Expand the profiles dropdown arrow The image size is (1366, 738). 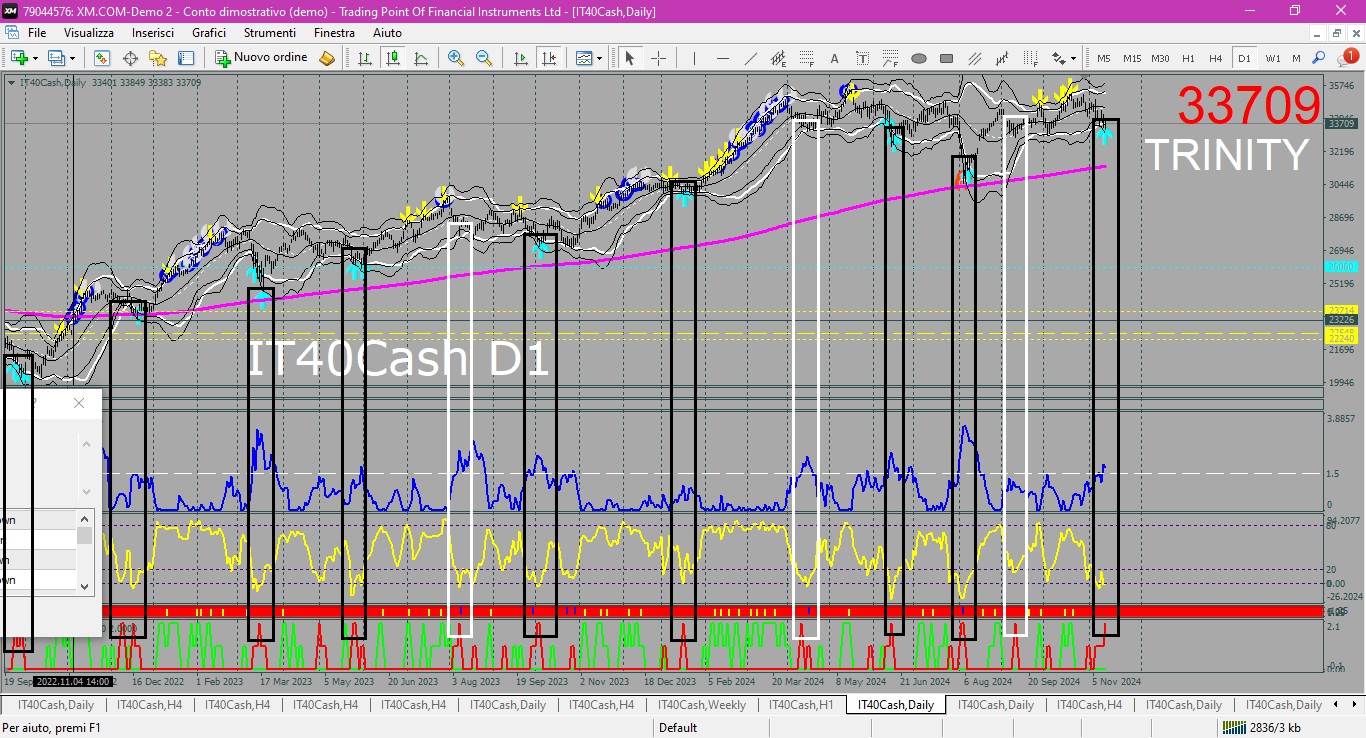tap(73, 58)
